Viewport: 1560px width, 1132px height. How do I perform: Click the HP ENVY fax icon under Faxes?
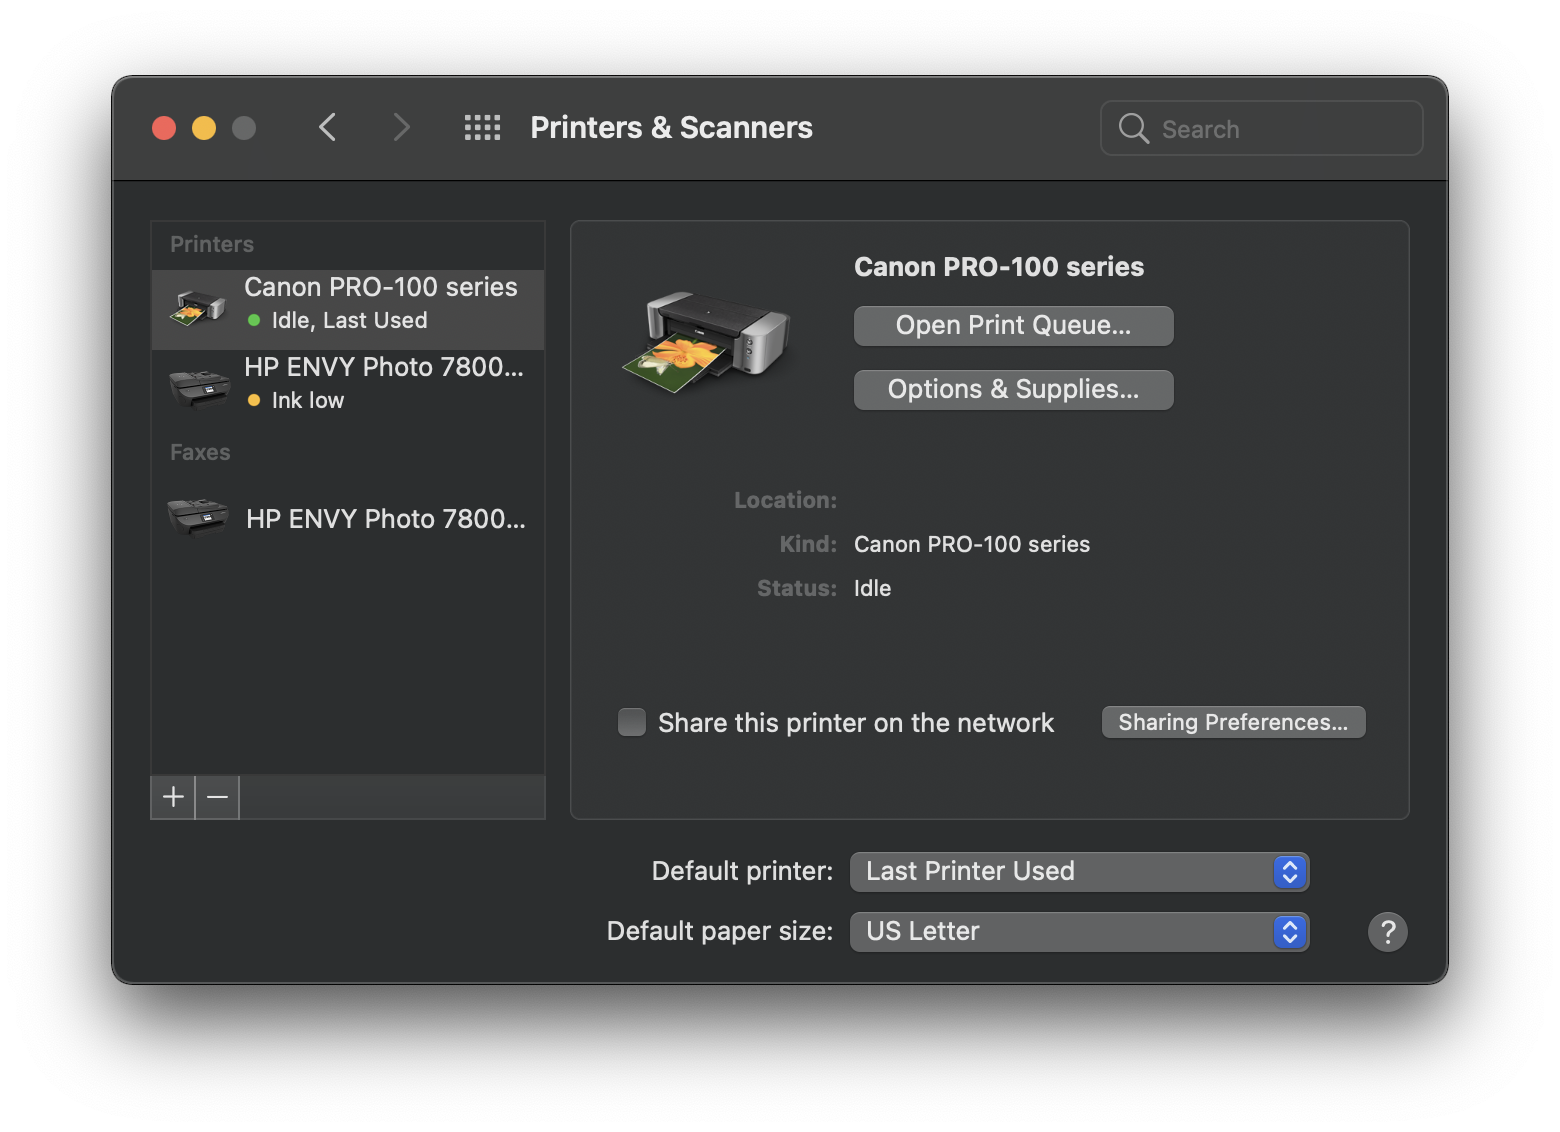[x=197, y=518]
